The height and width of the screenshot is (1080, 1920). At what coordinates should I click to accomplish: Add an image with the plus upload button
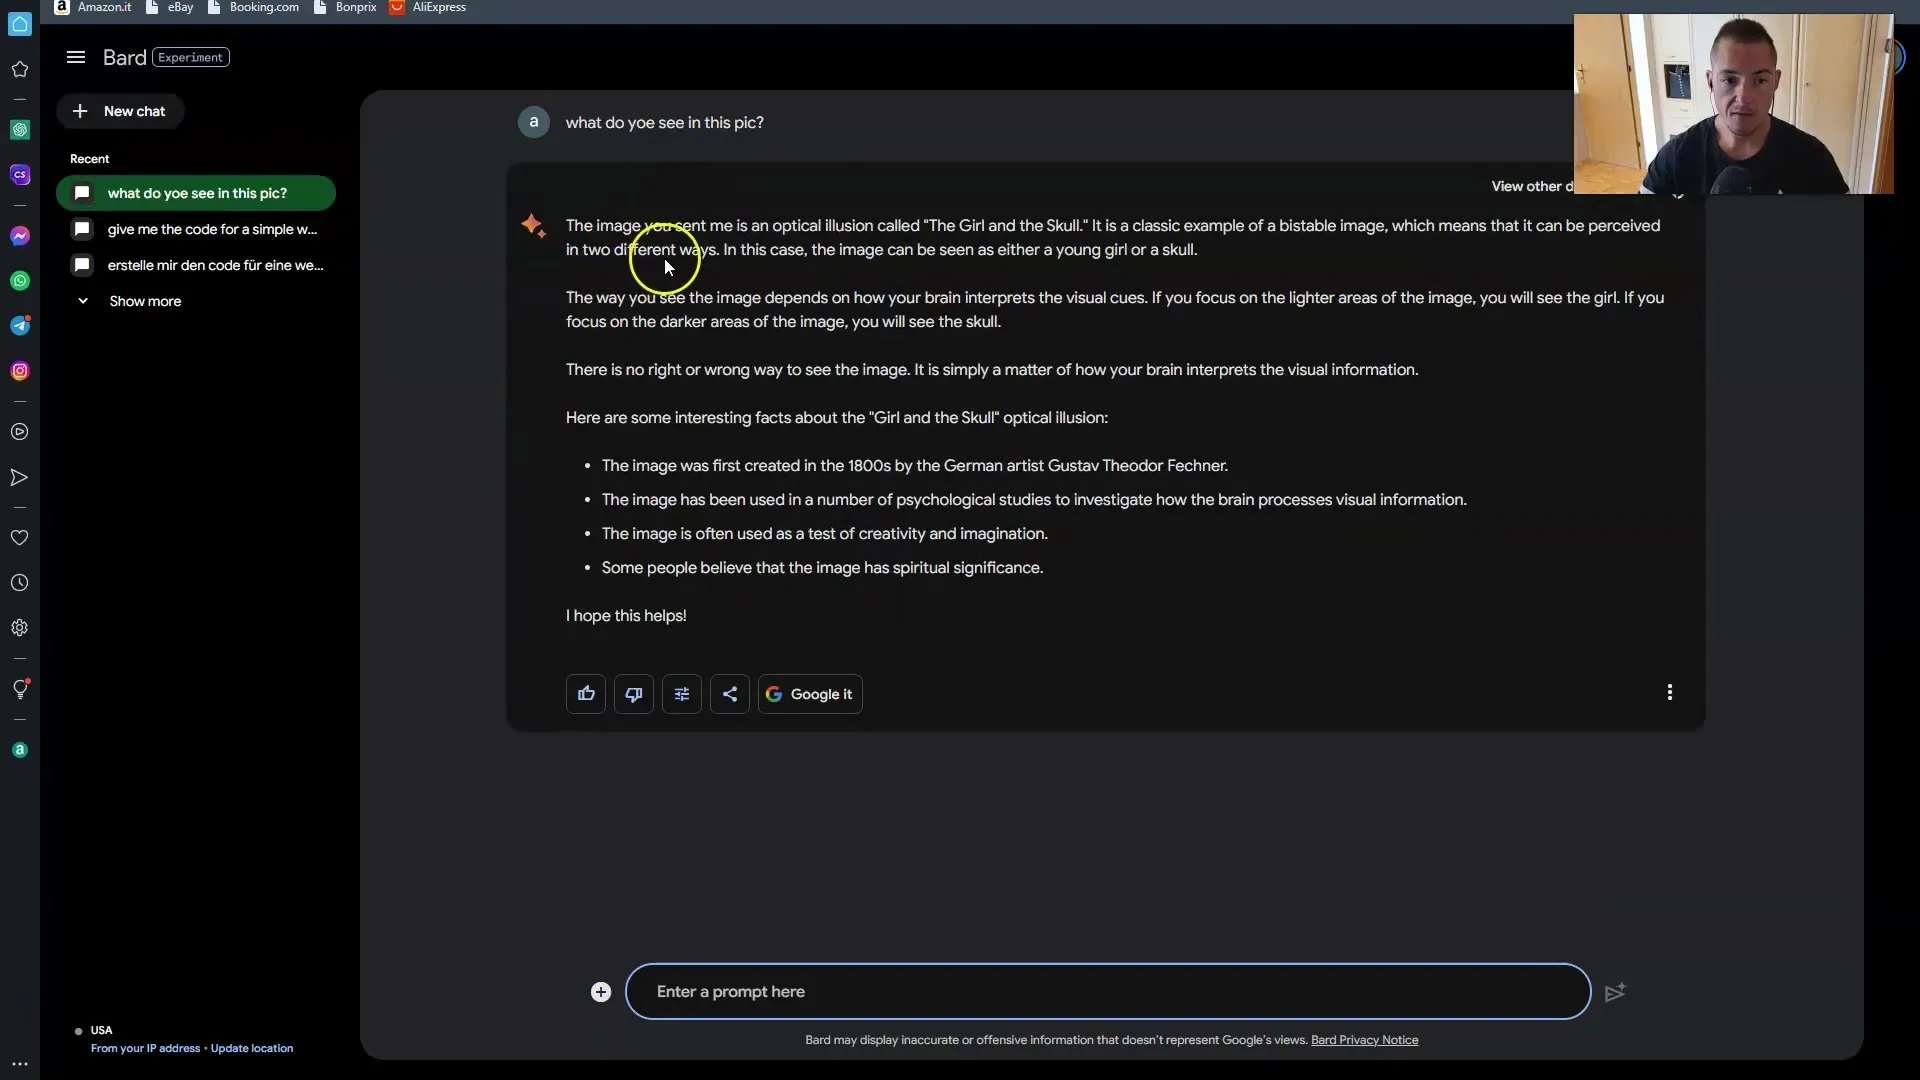601,992
